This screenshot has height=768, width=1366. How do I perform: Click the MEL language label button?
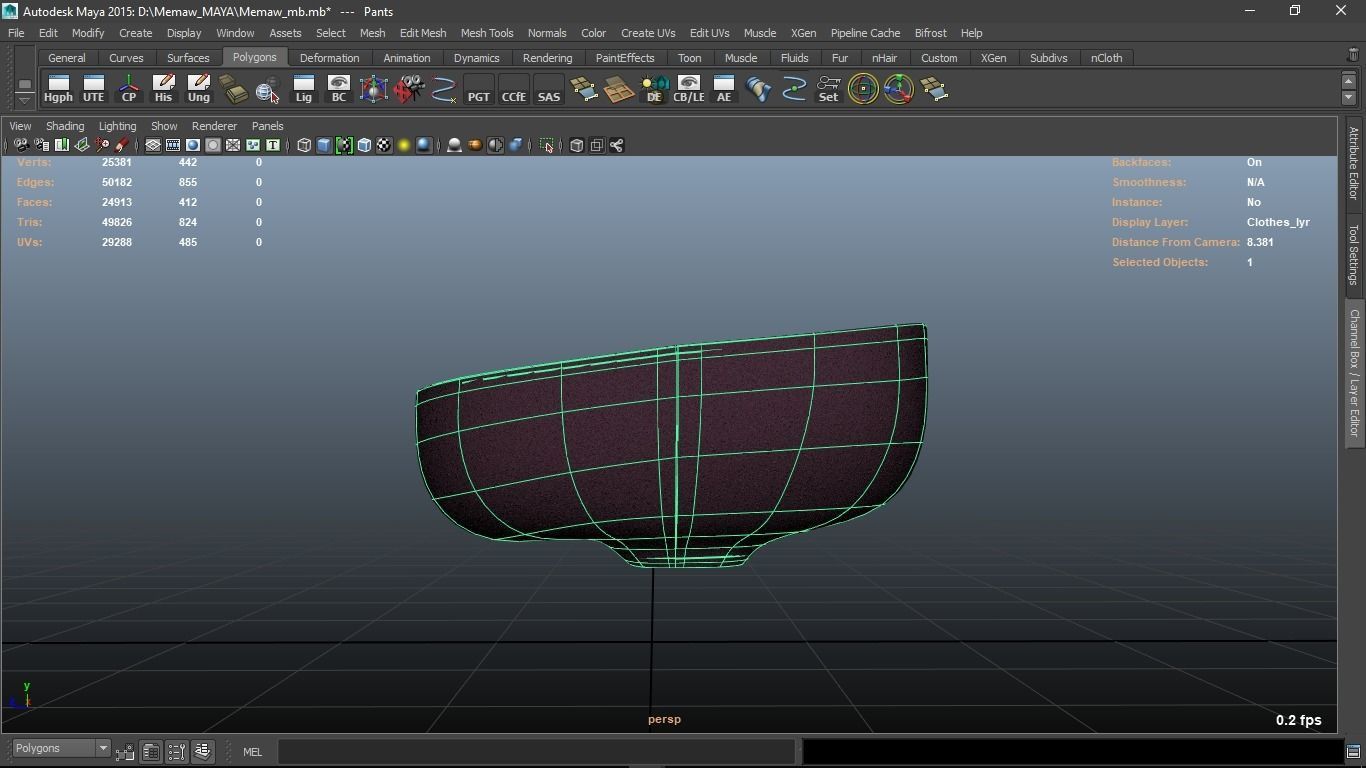coord(252,752)
